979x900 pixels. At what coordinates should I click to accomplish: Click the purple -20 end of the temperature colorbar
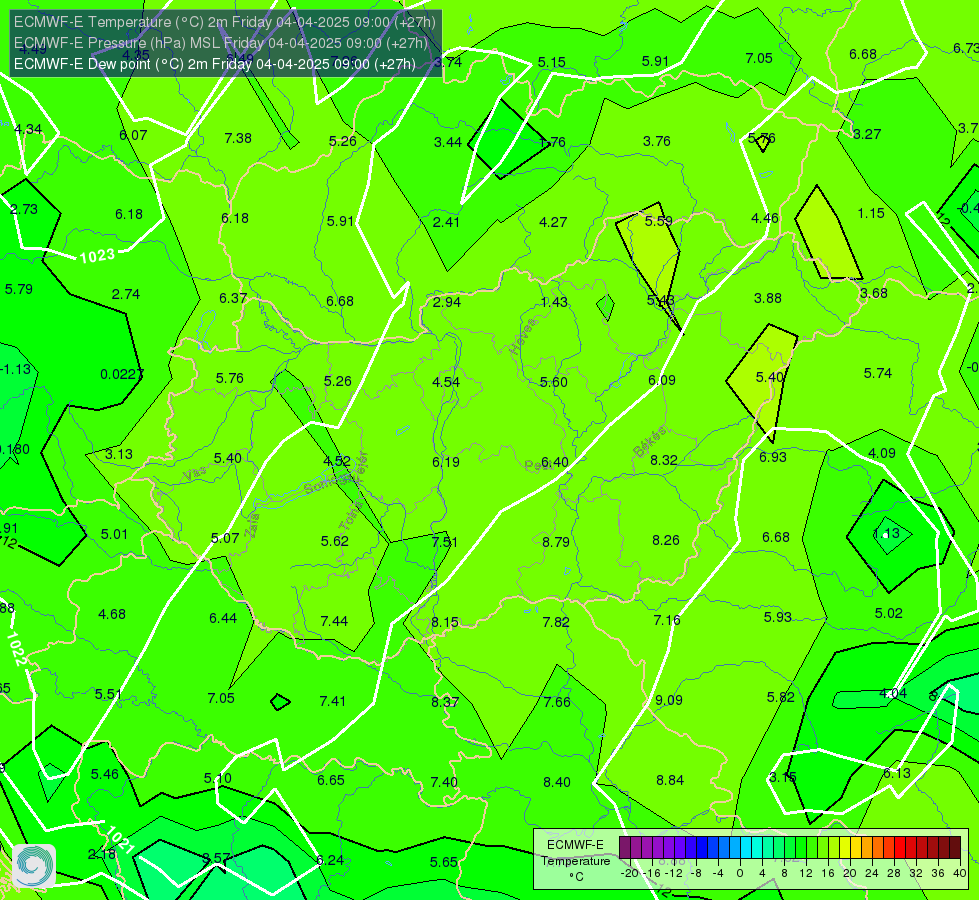point(624,848)
